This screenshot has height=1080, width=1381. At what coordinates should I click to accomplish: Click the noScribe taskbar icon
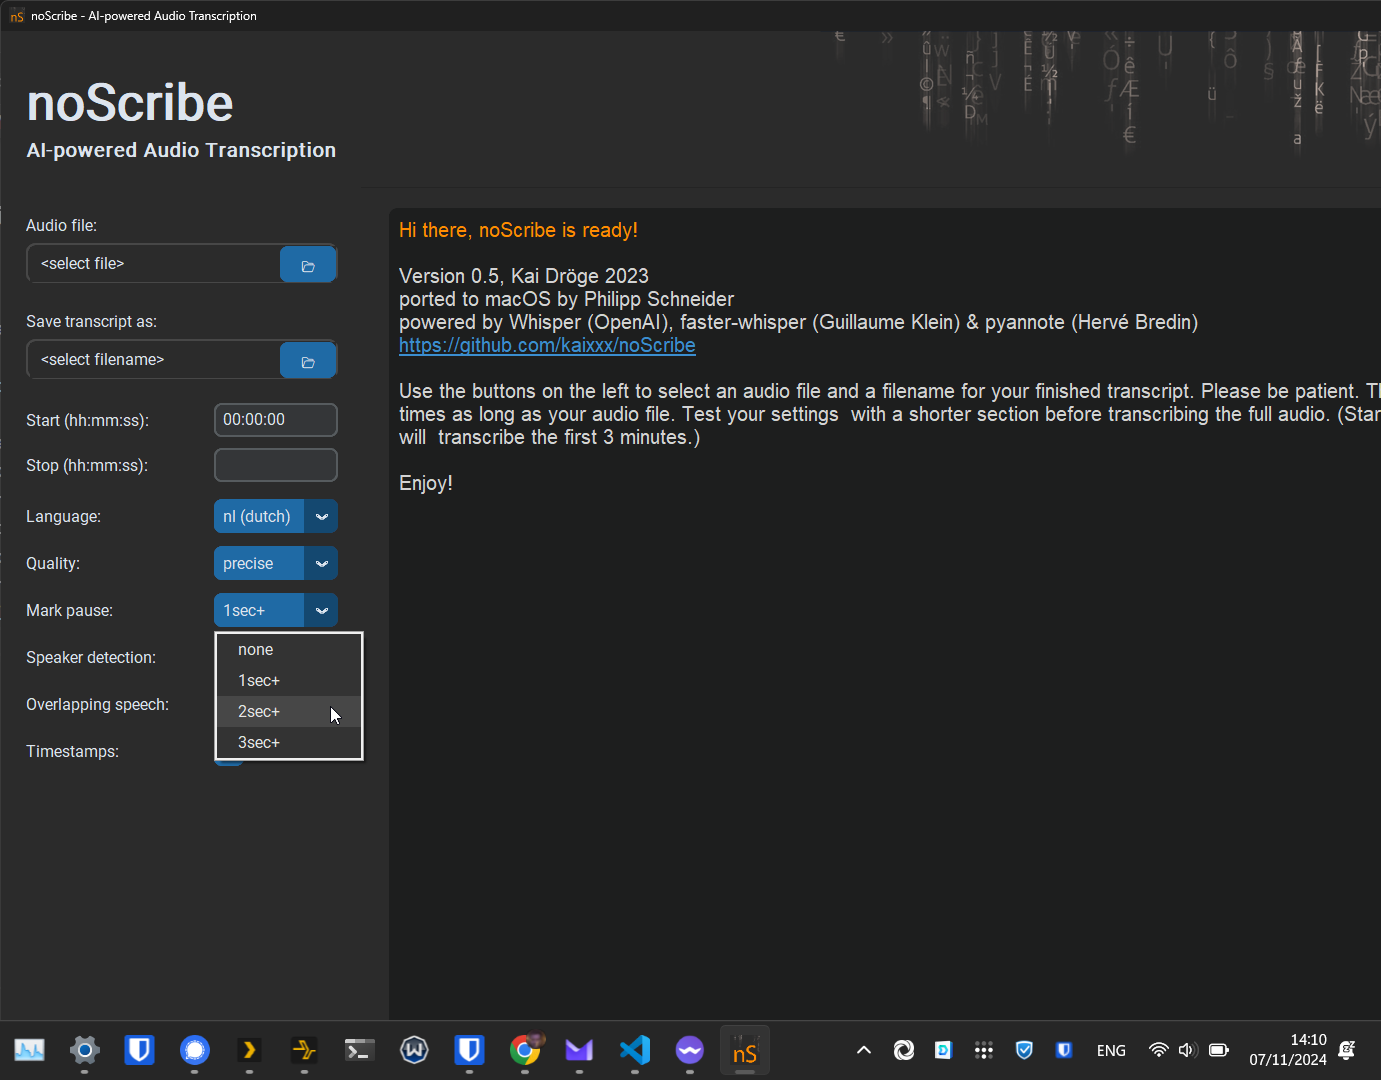coord(744,1052)
